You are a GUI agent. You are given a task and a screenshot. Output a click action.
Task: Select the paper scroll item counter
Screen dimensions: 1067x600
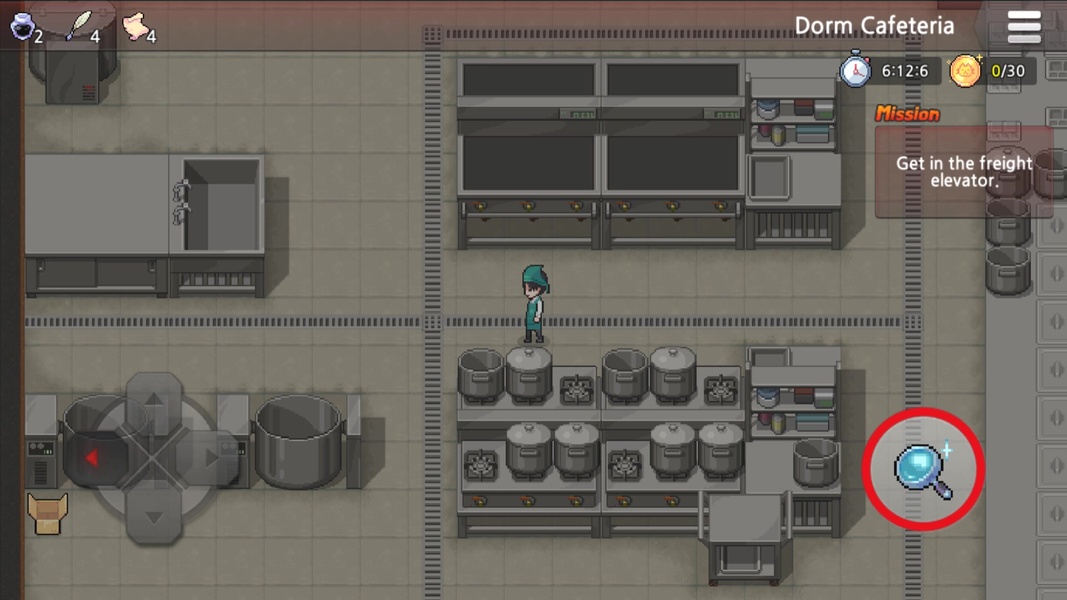point(139,27)
